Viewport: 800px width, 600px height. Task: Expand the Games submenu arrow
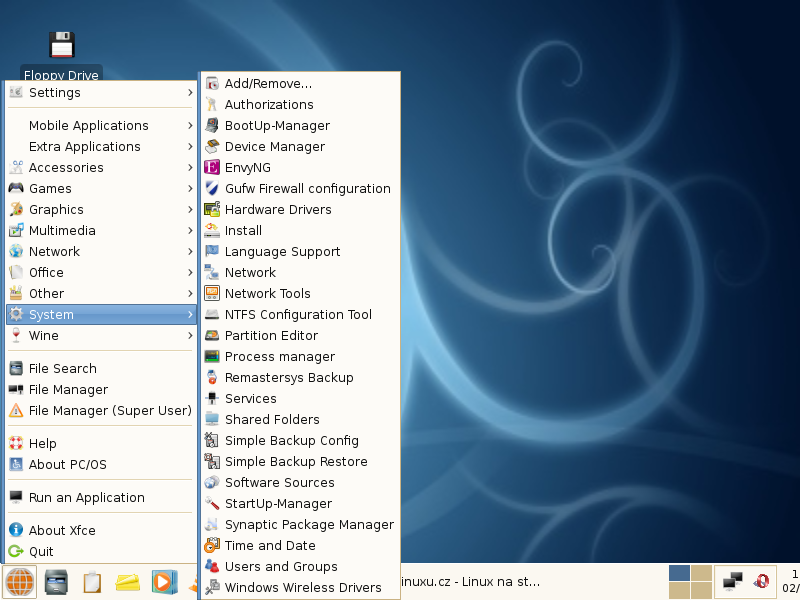click(190, 188)
